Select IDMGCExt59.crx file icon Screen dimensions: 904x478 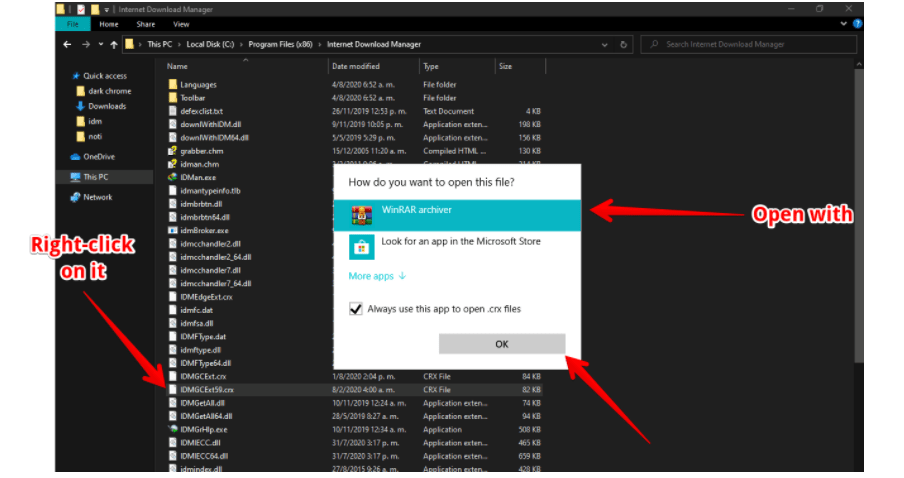pyautogui.click(x=172, y=389)
